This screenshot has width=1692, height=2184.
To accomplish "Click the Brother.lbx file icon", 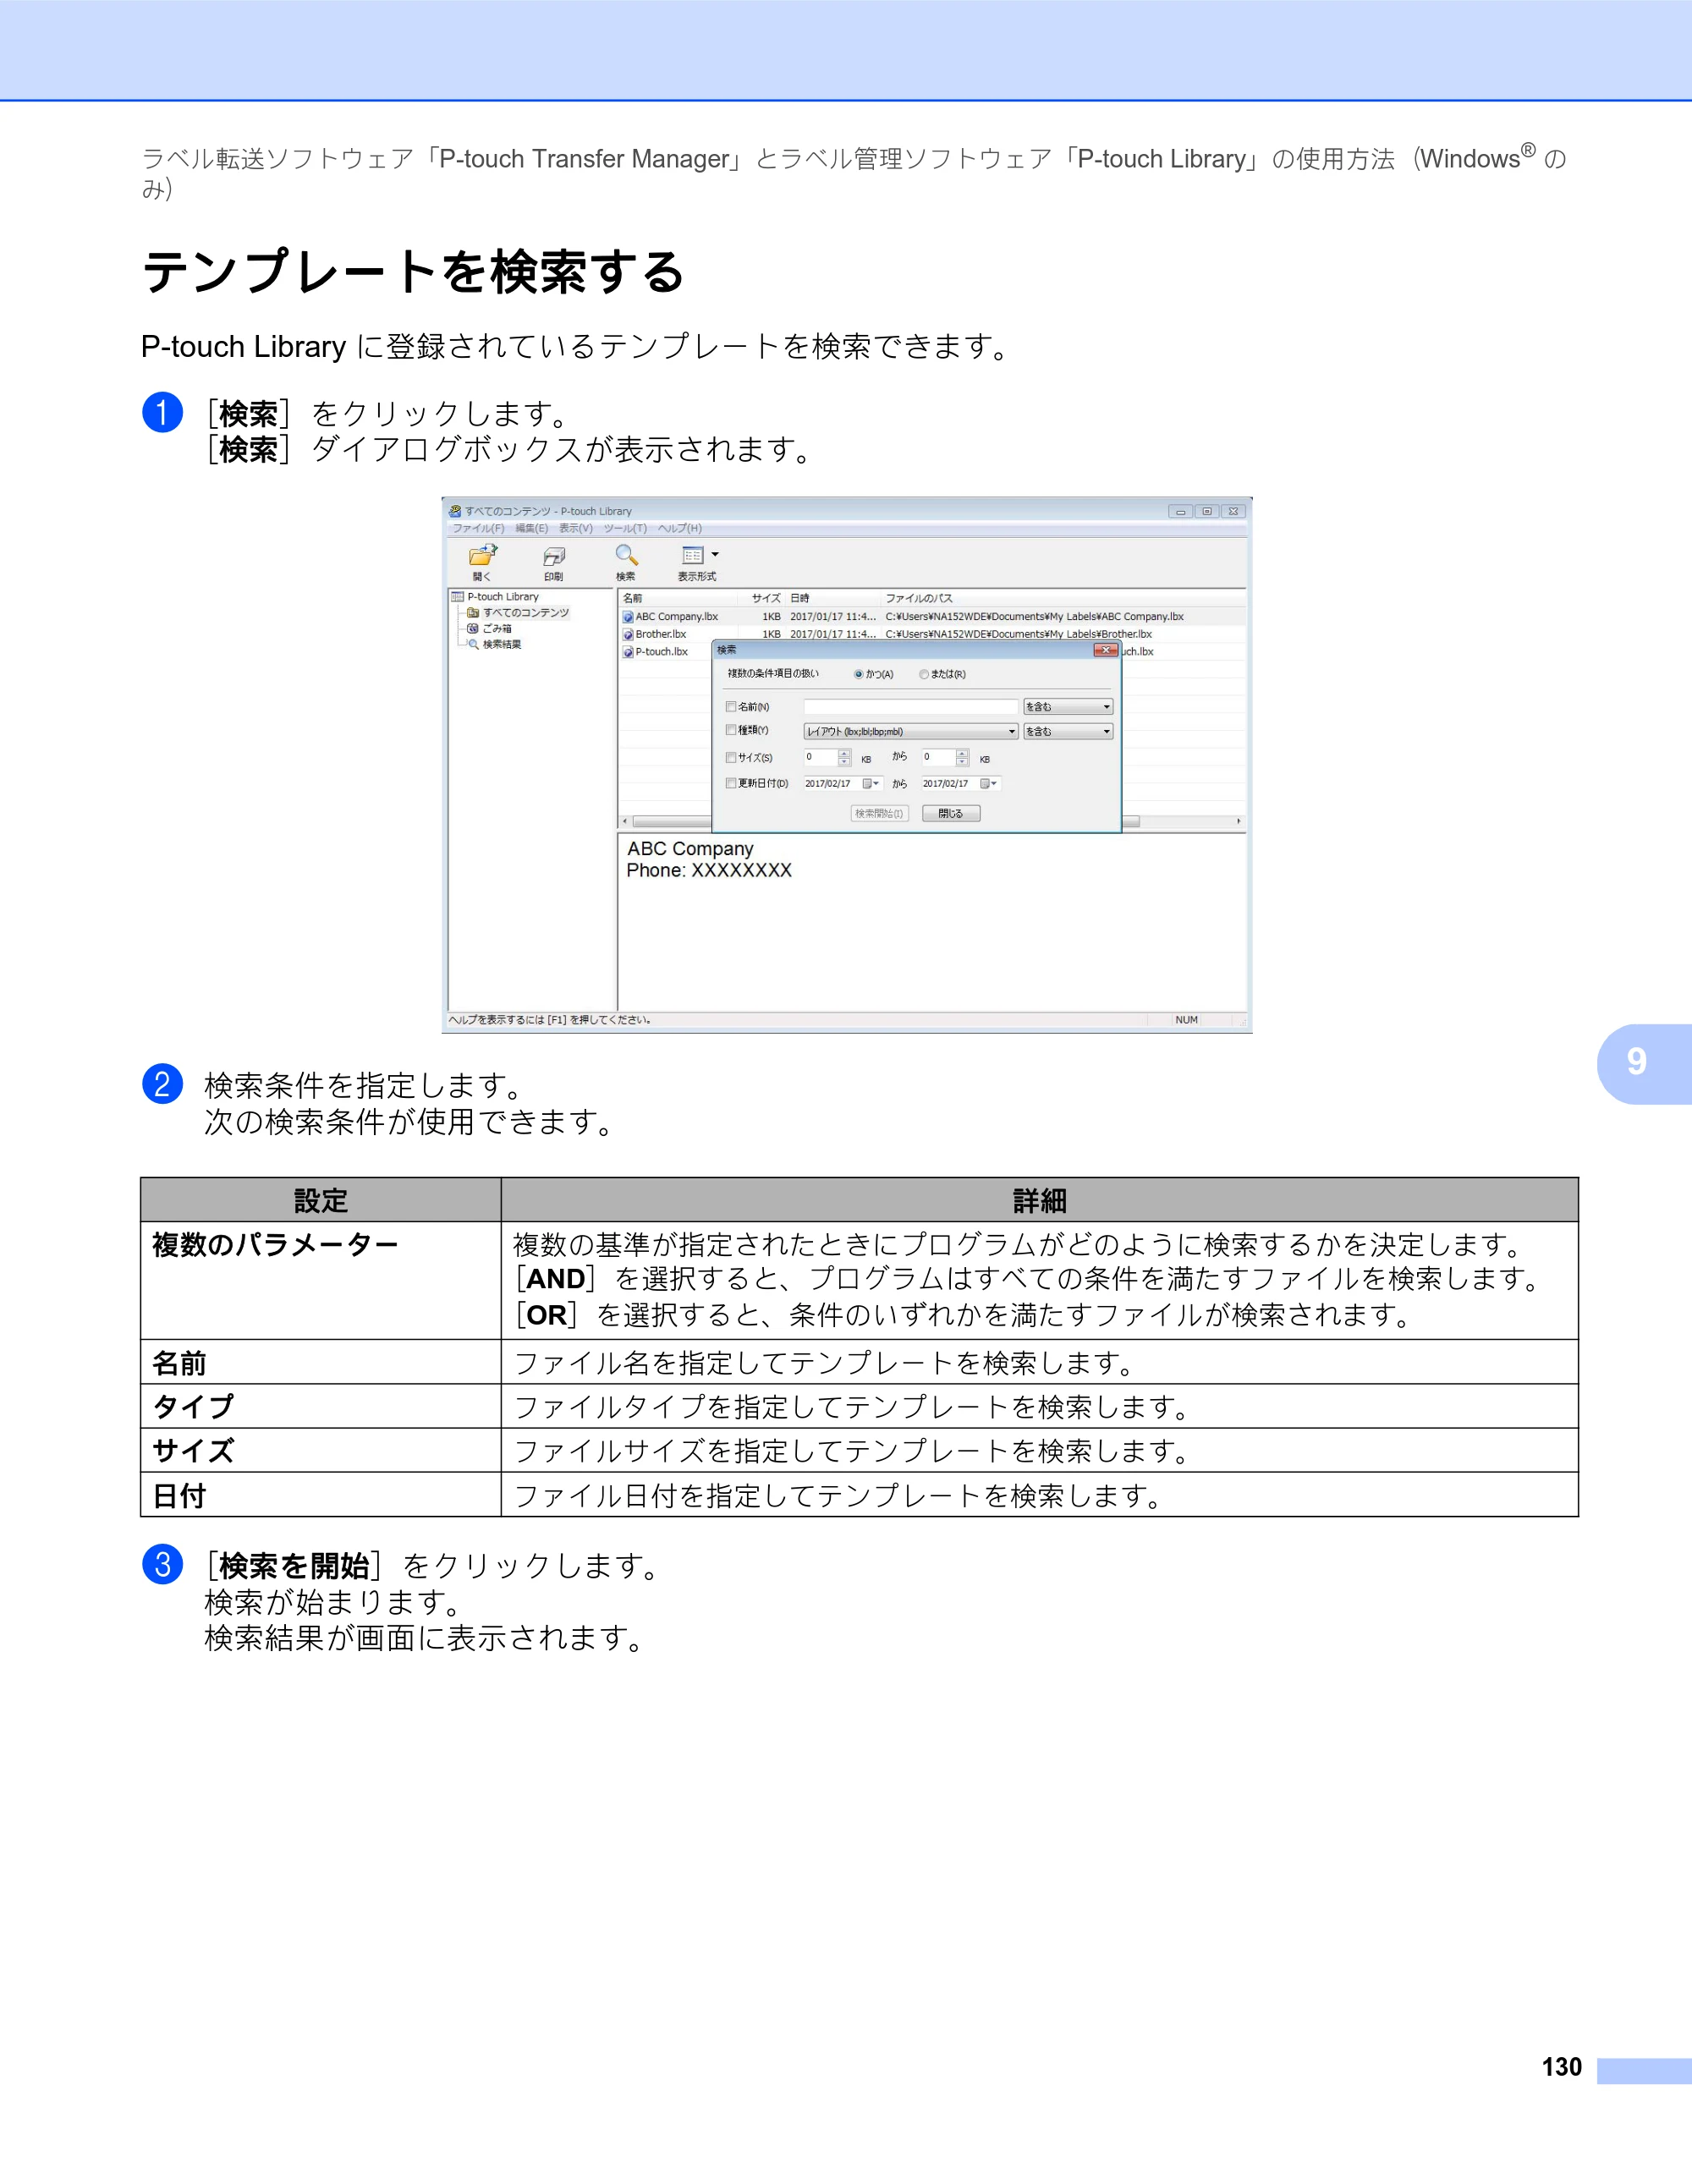I will [x=628, y=634].
